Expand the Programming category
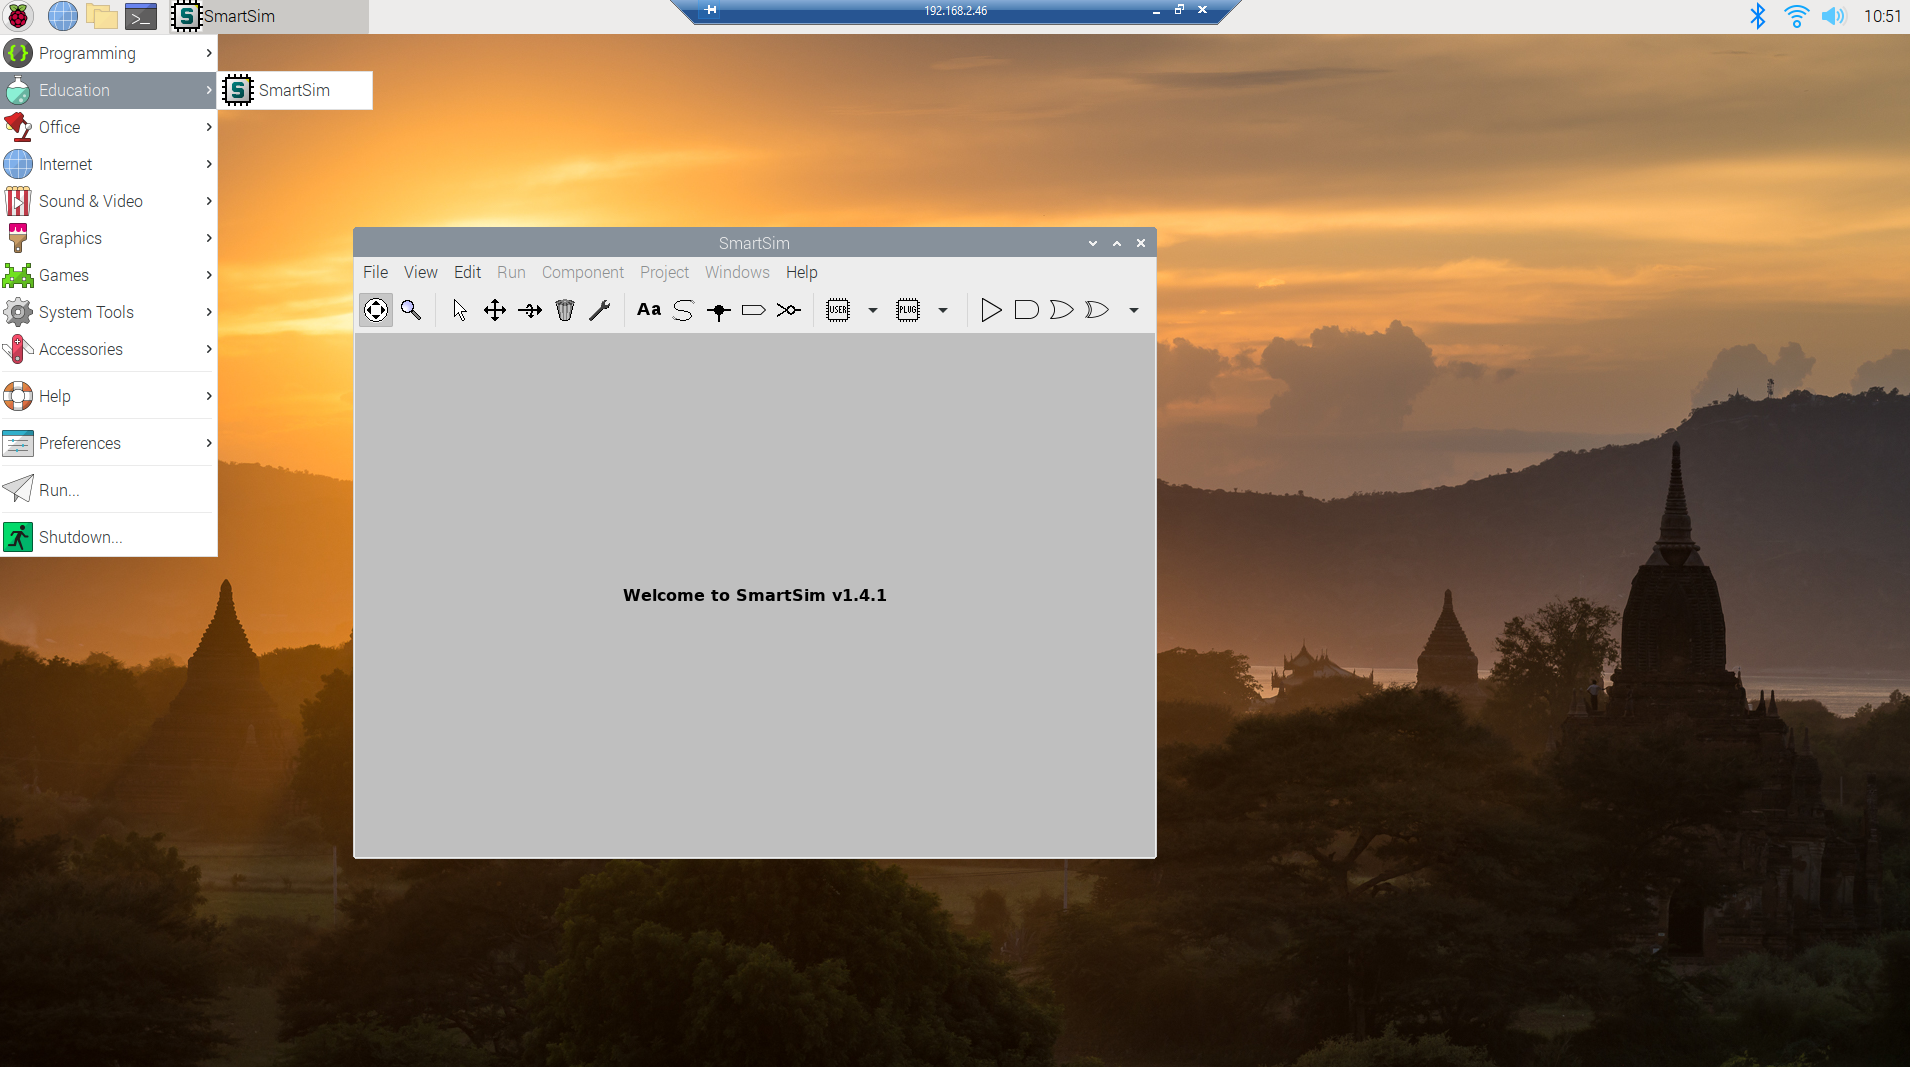Screen dimensions: 1910x1067 [108, 53]
